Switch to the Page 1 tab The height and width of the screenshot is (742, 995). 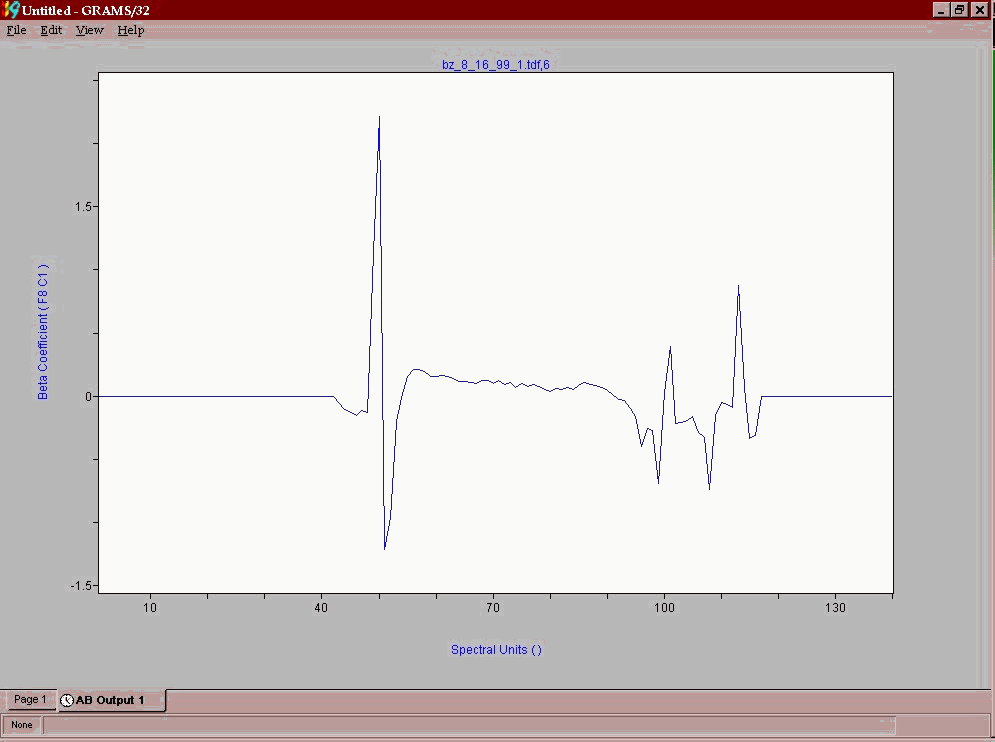[x=30, y=699]
